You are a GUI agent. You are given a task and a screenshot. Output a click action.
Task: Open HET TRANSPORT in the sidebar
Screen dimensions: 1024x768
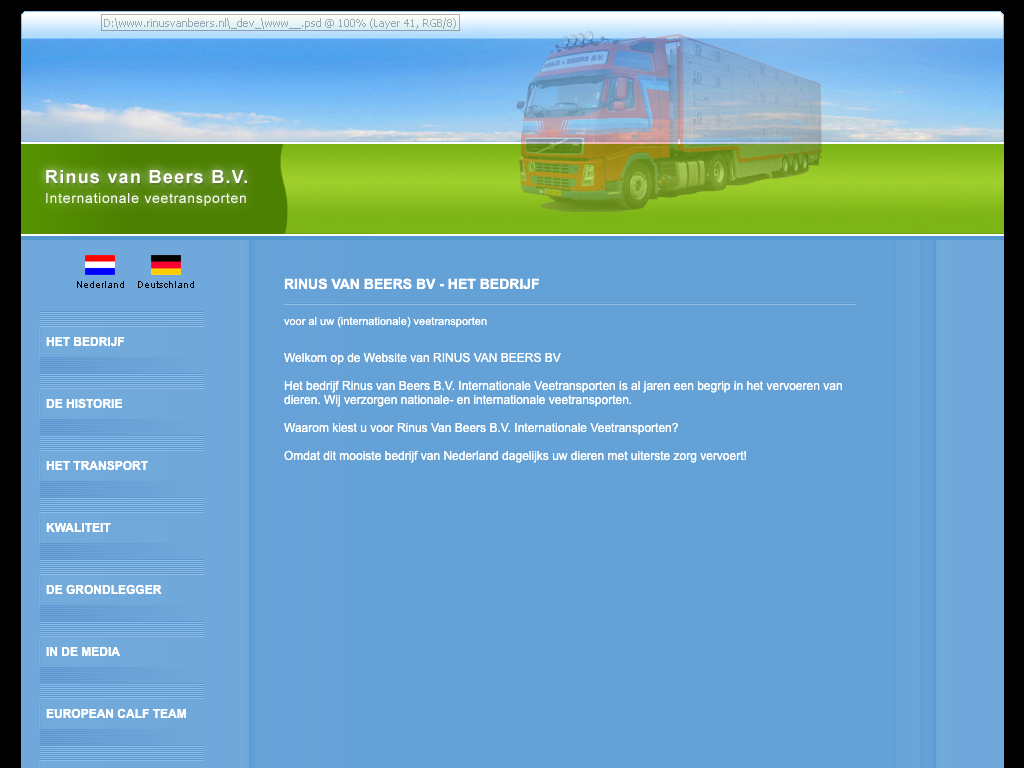click(97, 466)
